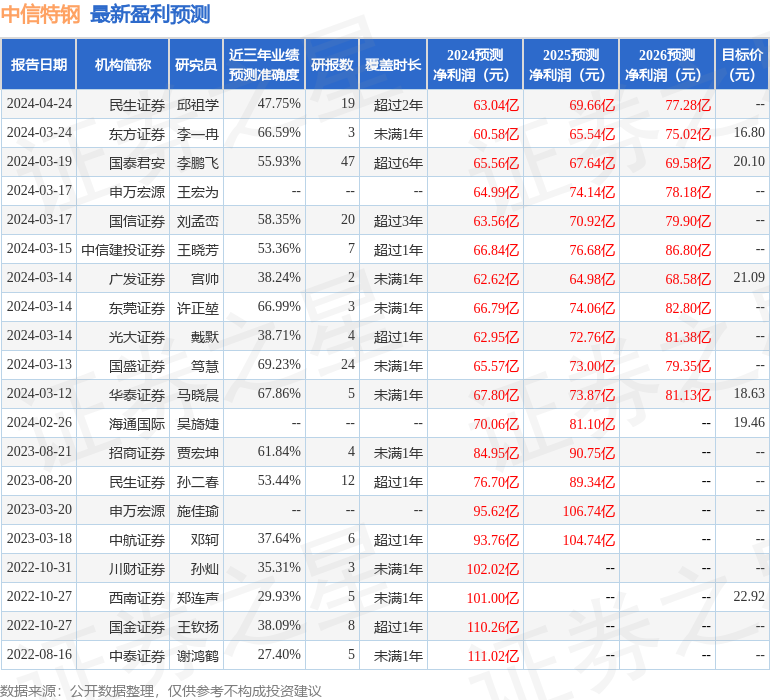The height and width of the screenshot is (700, 770).
Task: Click 中信建投证券 institution name
Action: pos(123,250)
